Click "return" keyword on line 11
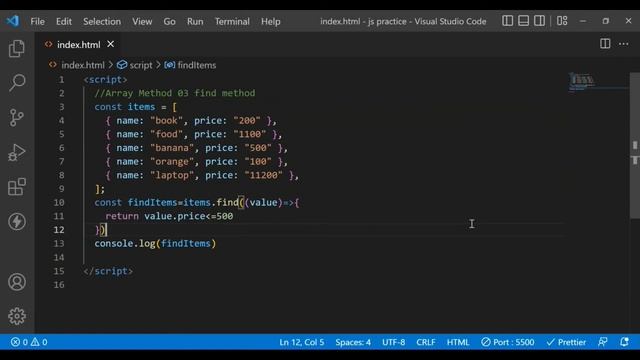 coord(122,216)
